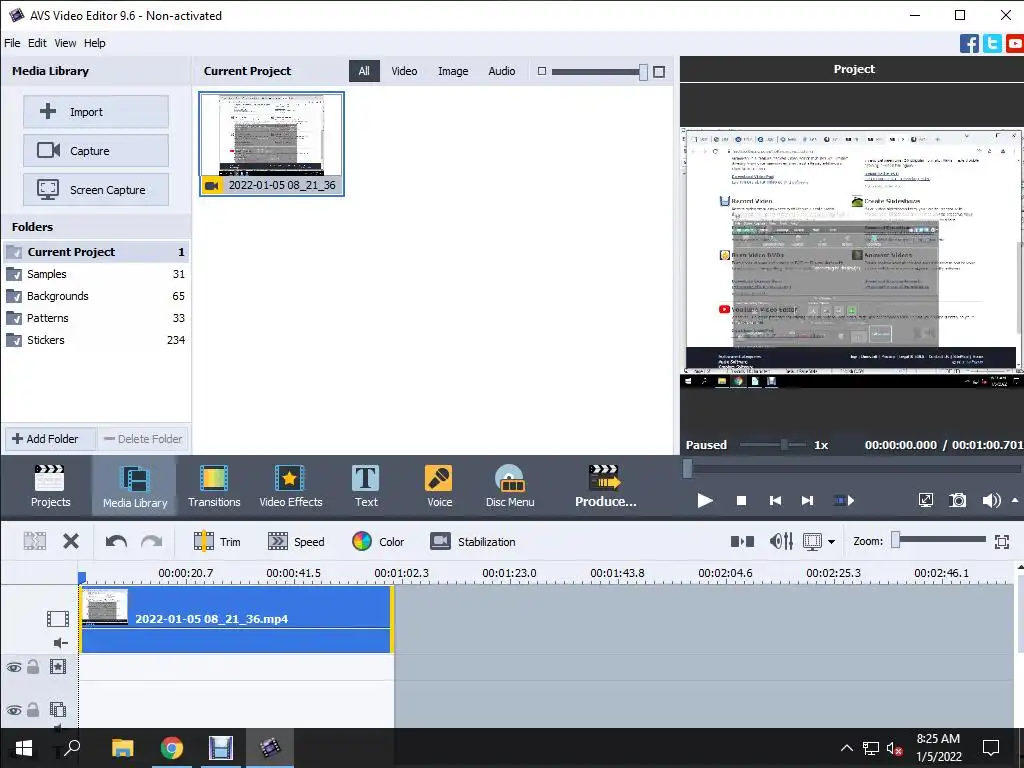The height and width of the screenshot is (768, 1024).
Task: Filter media by Video
Action: pos(404,71)
